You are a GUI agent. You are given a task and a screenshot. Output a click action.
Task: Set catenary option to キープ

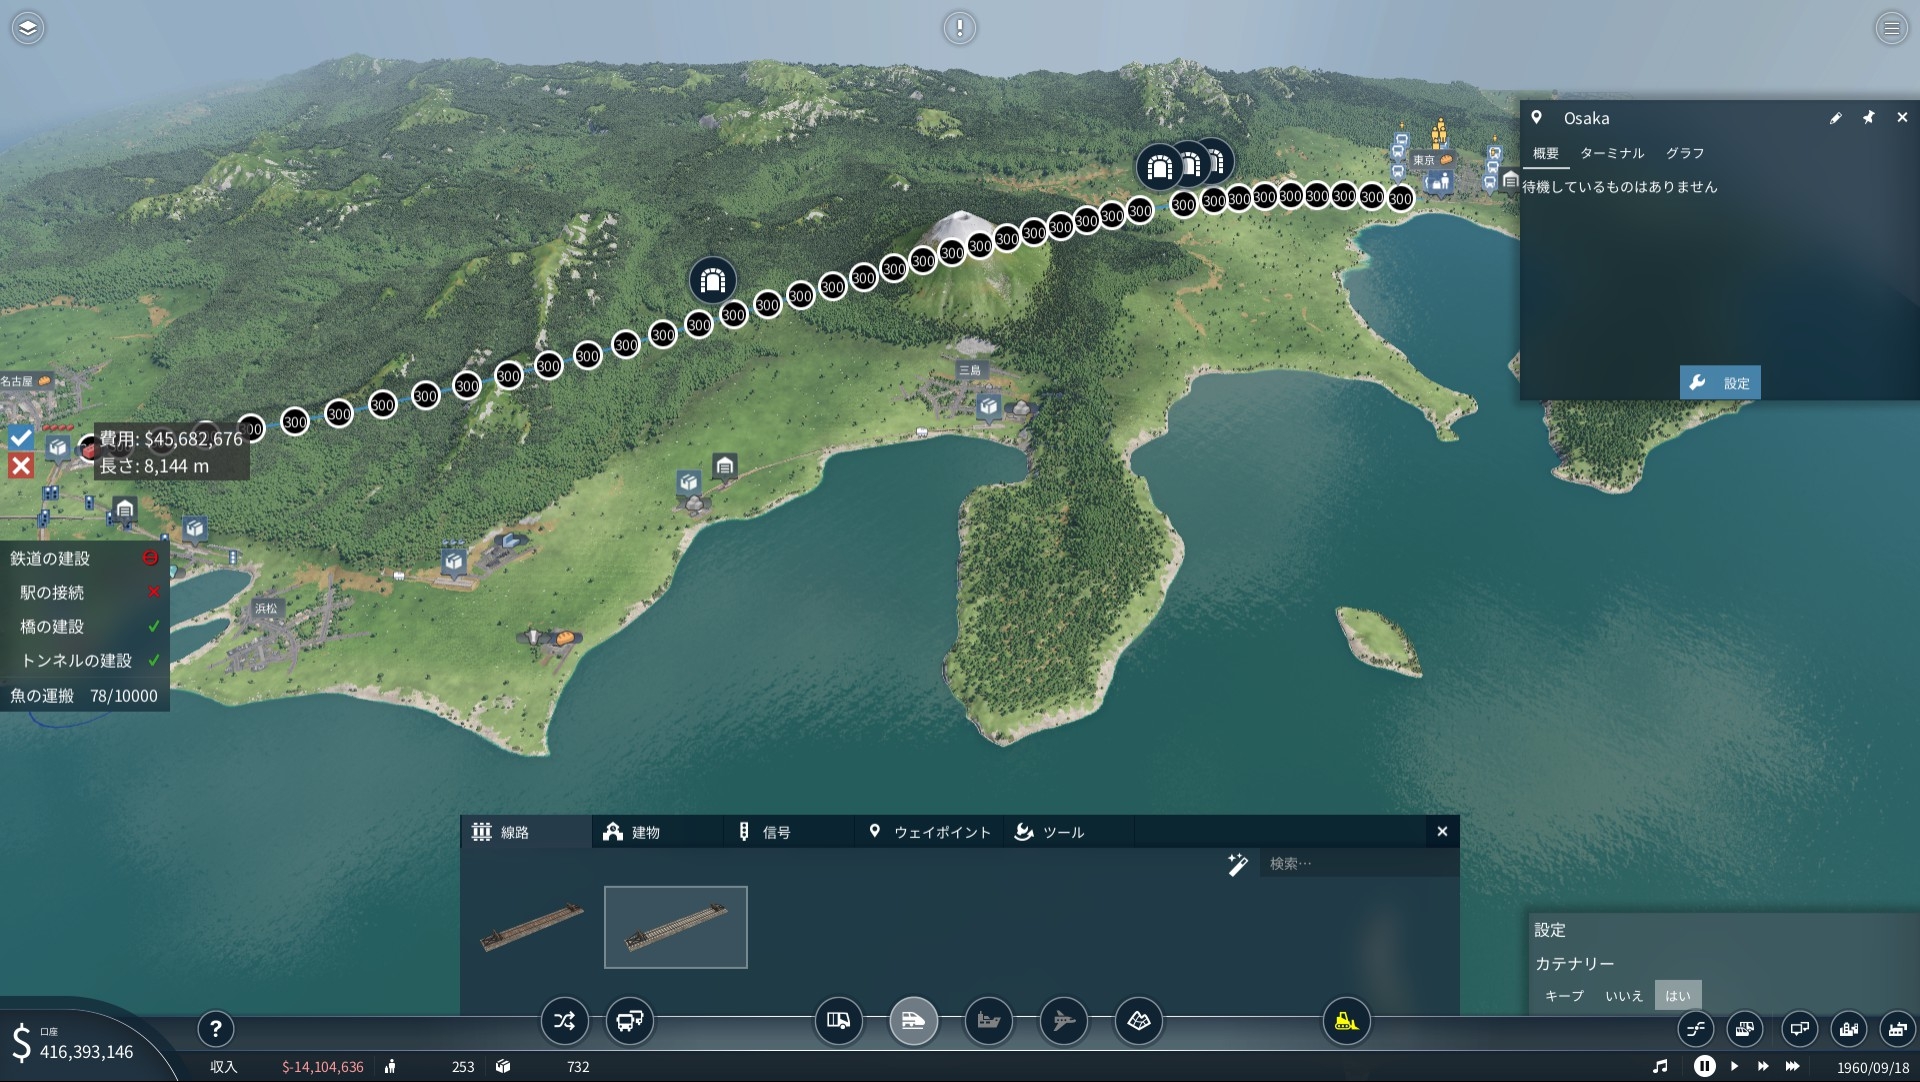1564,996
